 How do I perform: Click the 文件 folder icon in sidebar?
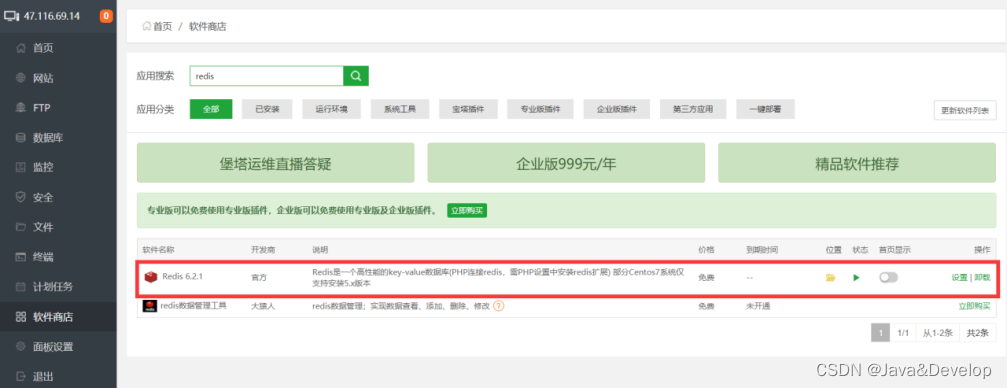point(21,227)
